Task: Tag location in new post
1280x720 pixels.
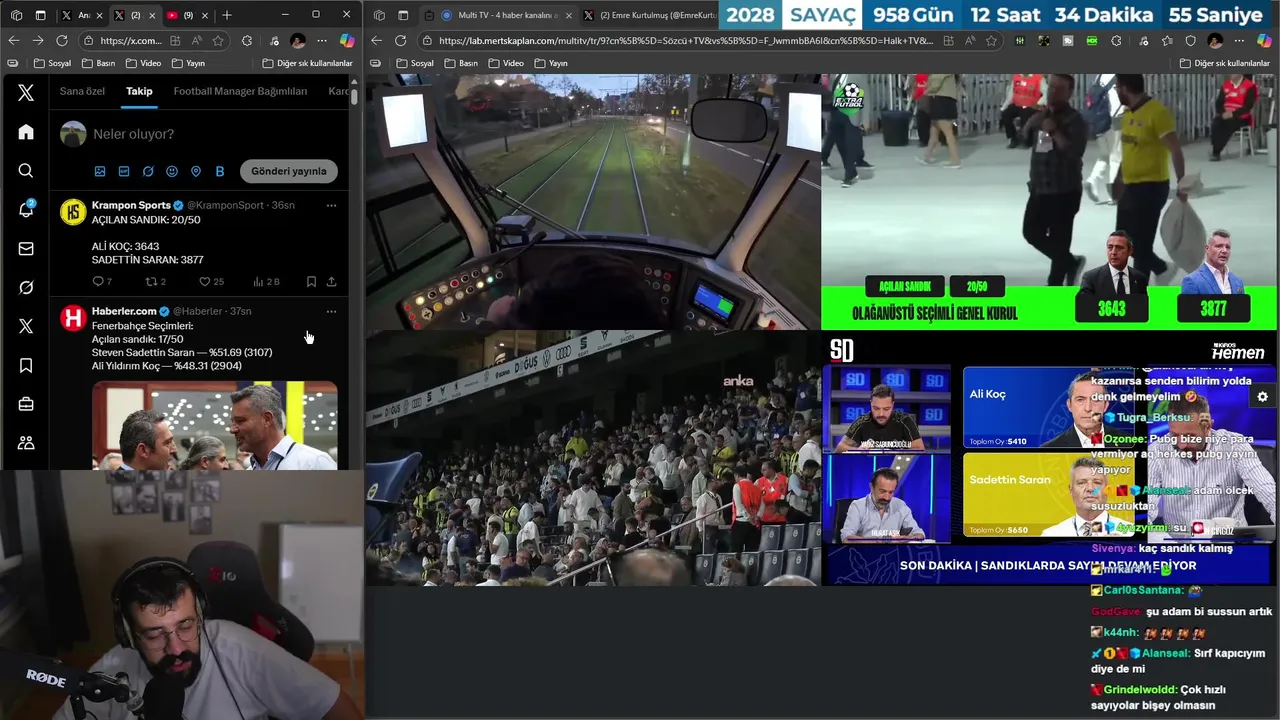Action: click(x=196, y=171)
